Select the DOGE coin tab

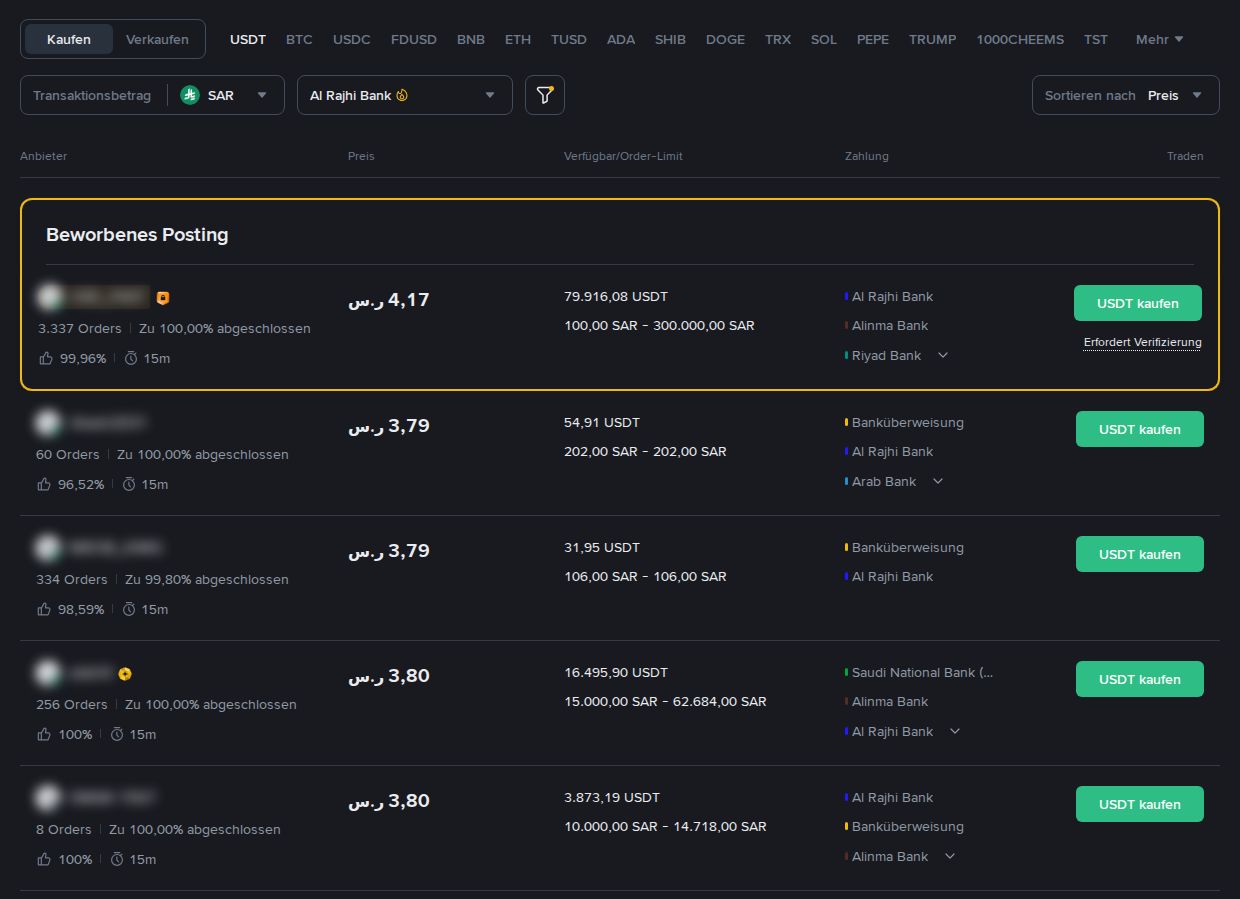tap(725, 39)
